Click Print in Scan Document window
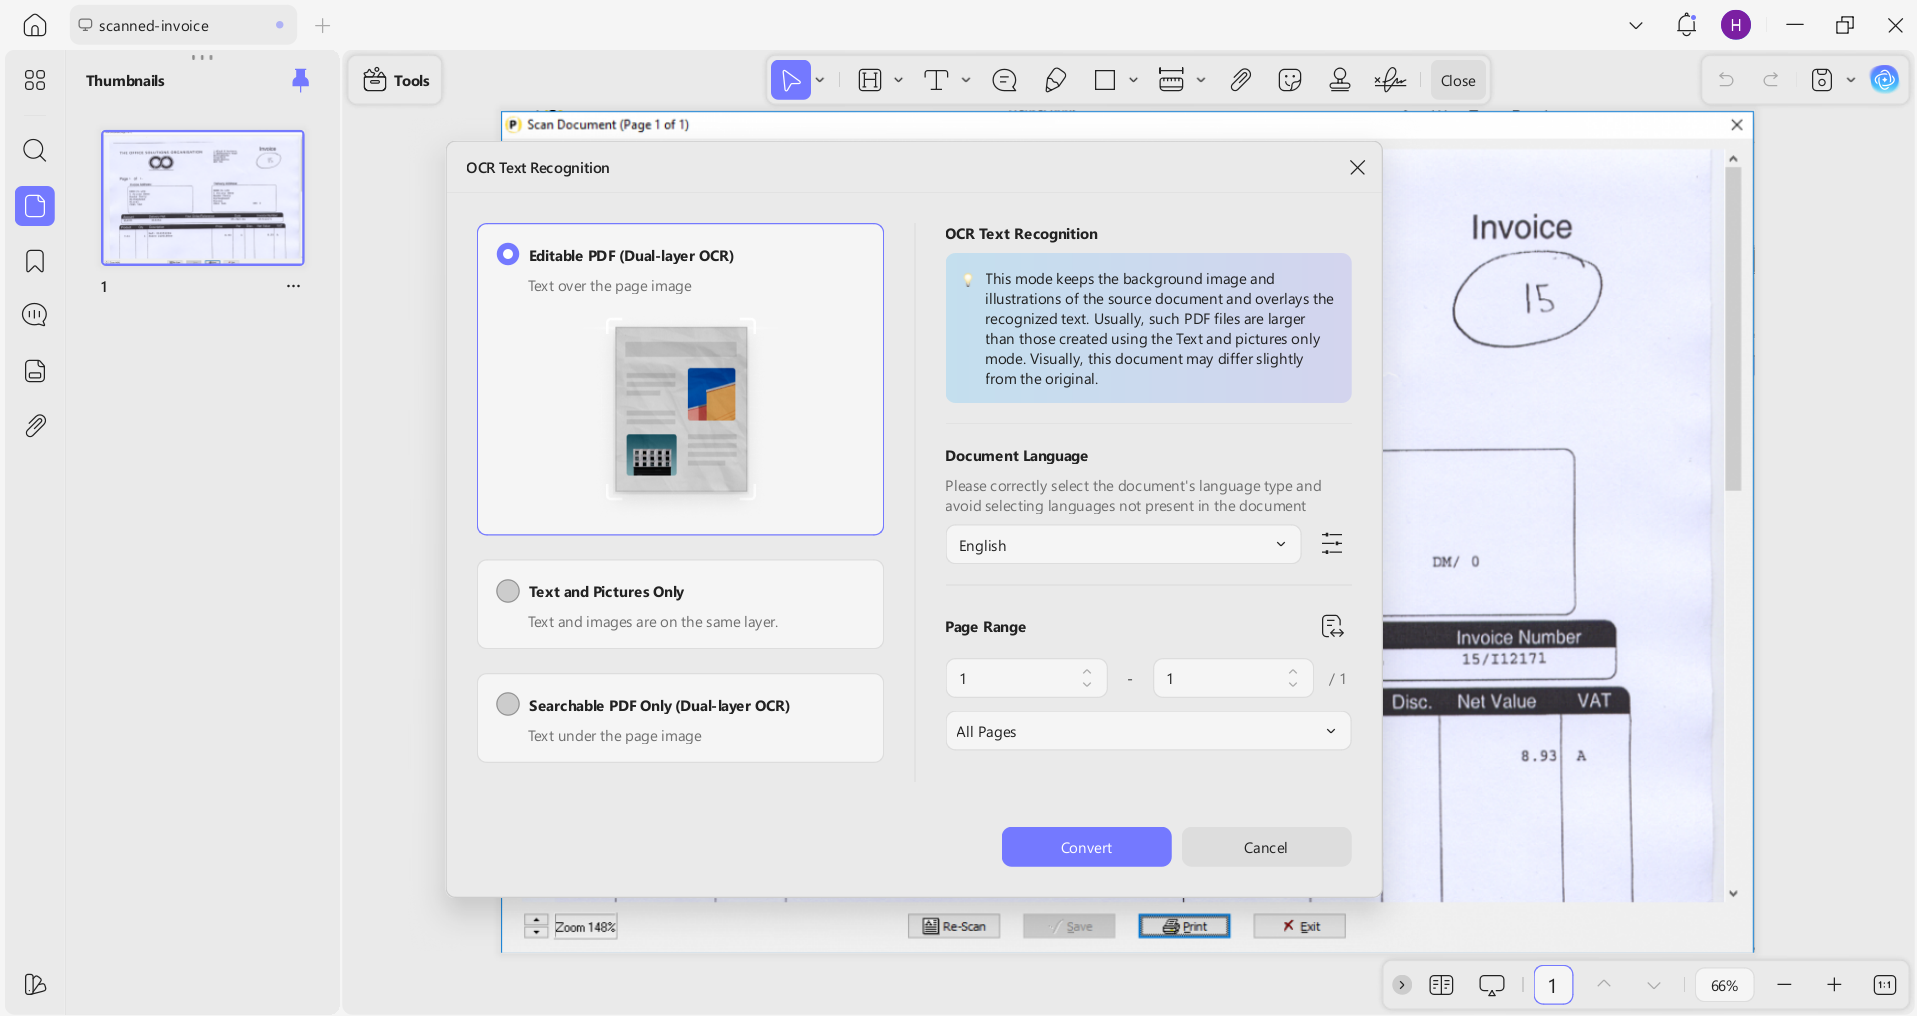 tap(1184, 926)
